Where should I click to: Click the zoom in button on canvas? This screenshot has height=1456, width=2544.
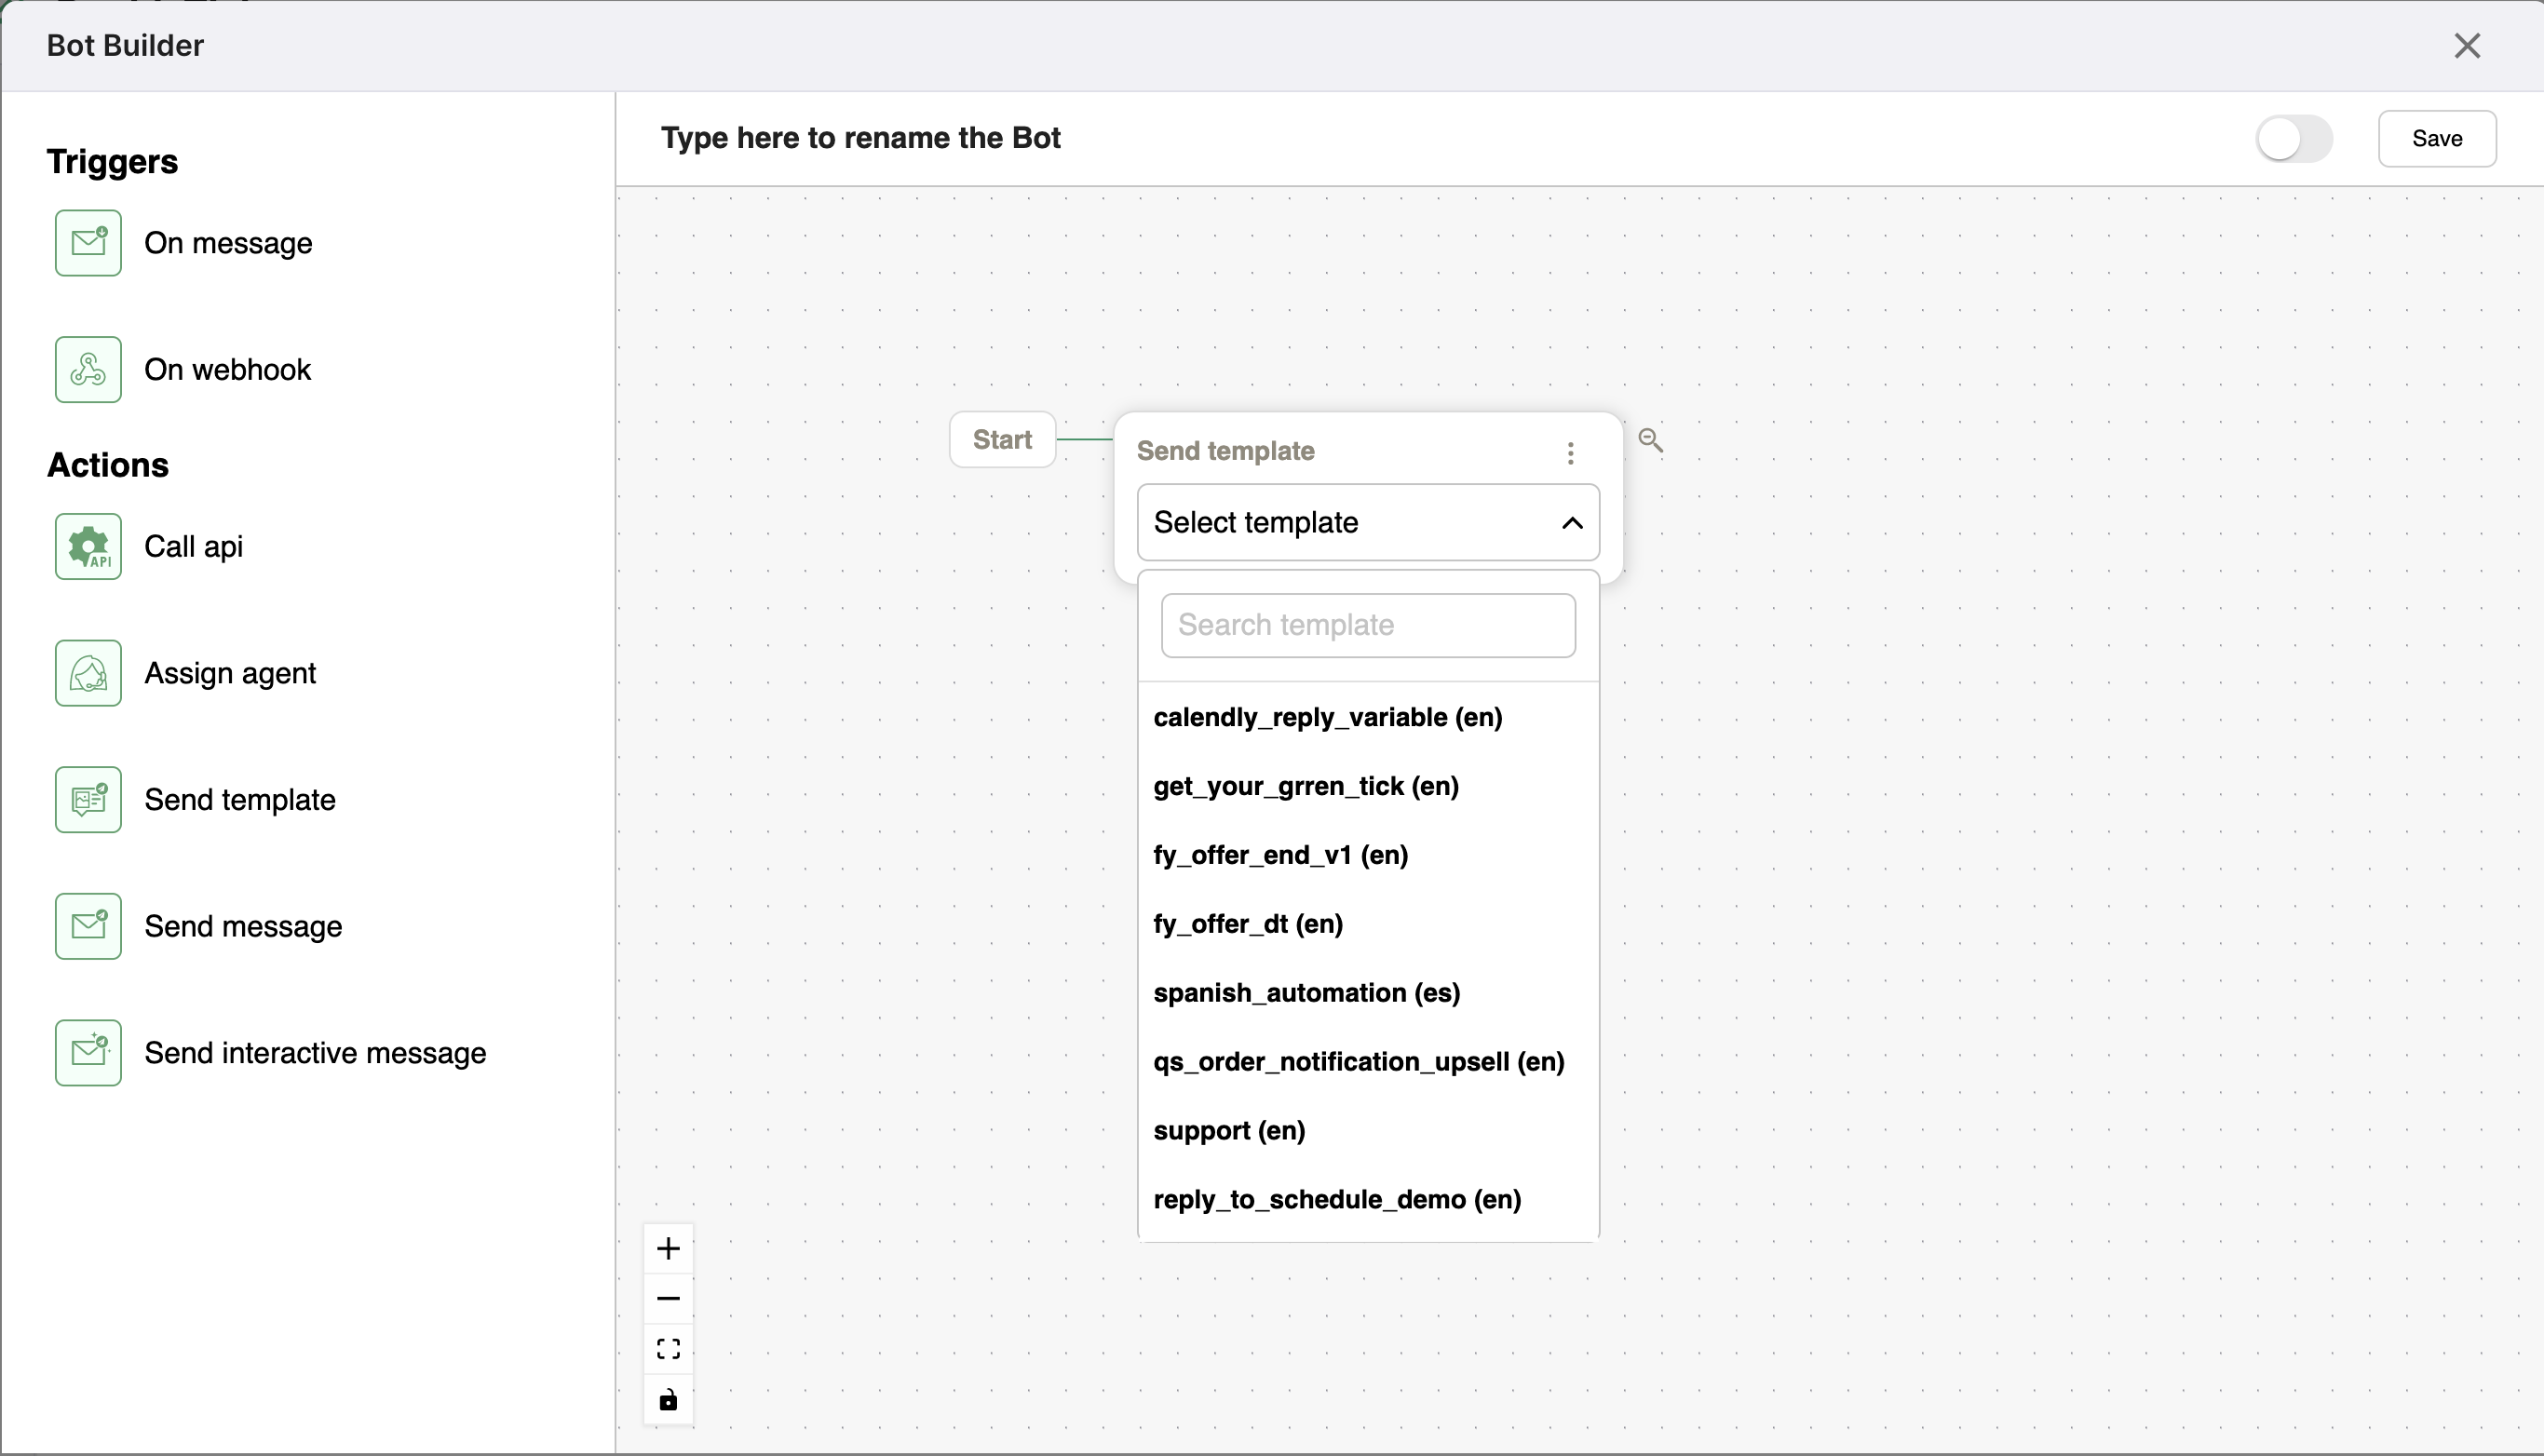coord(668,1247)
